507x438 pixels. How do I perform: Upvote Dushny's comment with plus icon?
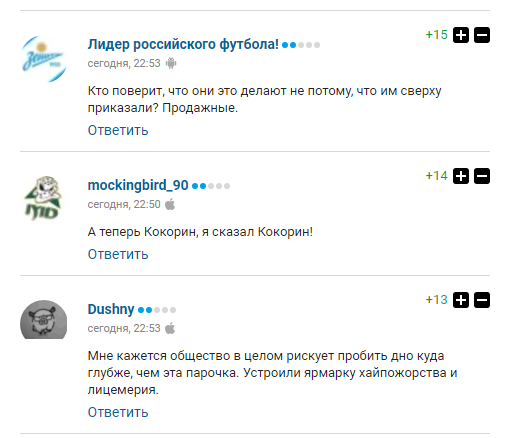tap(461, 300)
